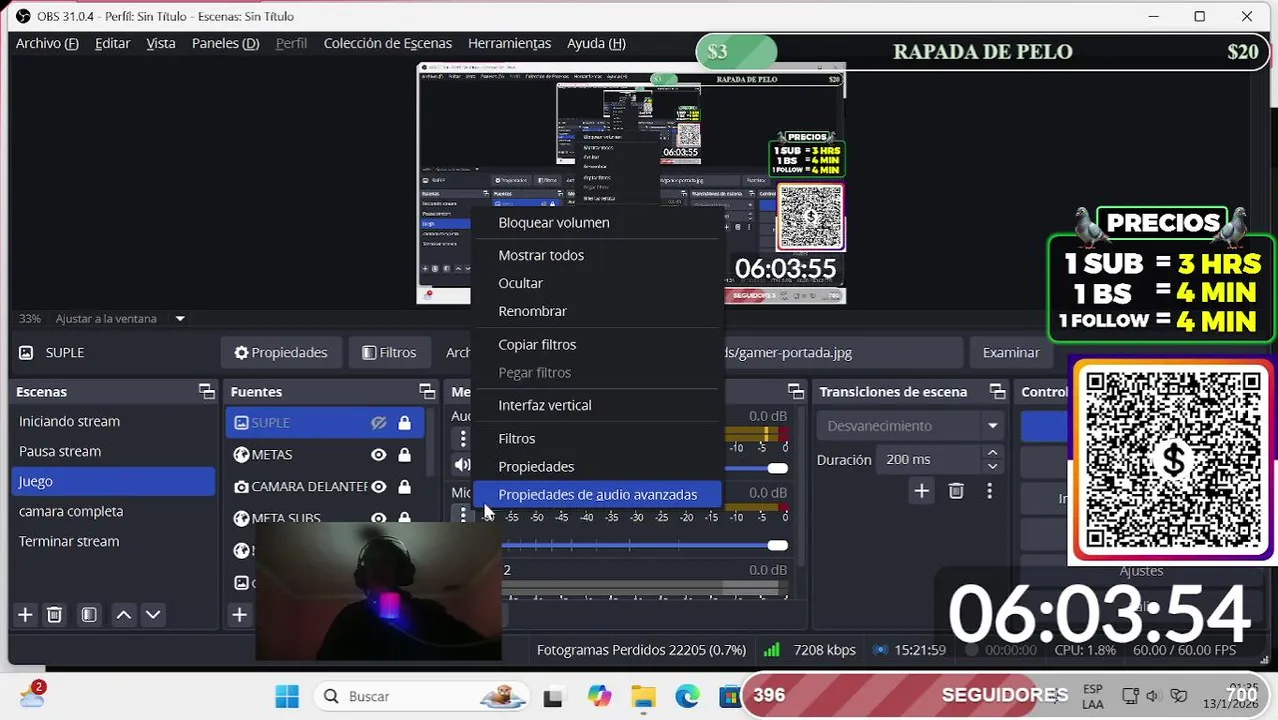Open the Windows Start menu
The width and height of the screenshot is (1278, 720).
pyautogui.click(x=287, y=696)
